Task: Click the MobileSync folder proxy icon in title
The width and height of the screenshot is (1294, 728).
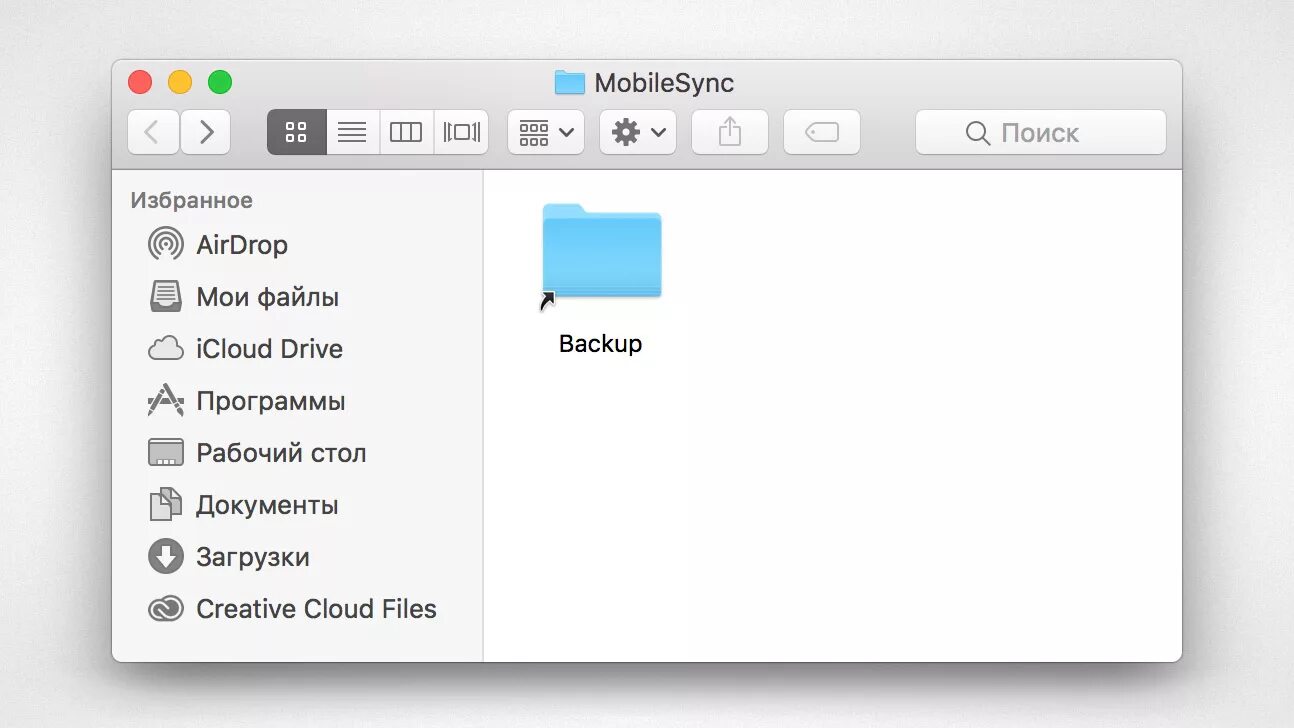Action: pyautogui.click(x=570, y=82)
